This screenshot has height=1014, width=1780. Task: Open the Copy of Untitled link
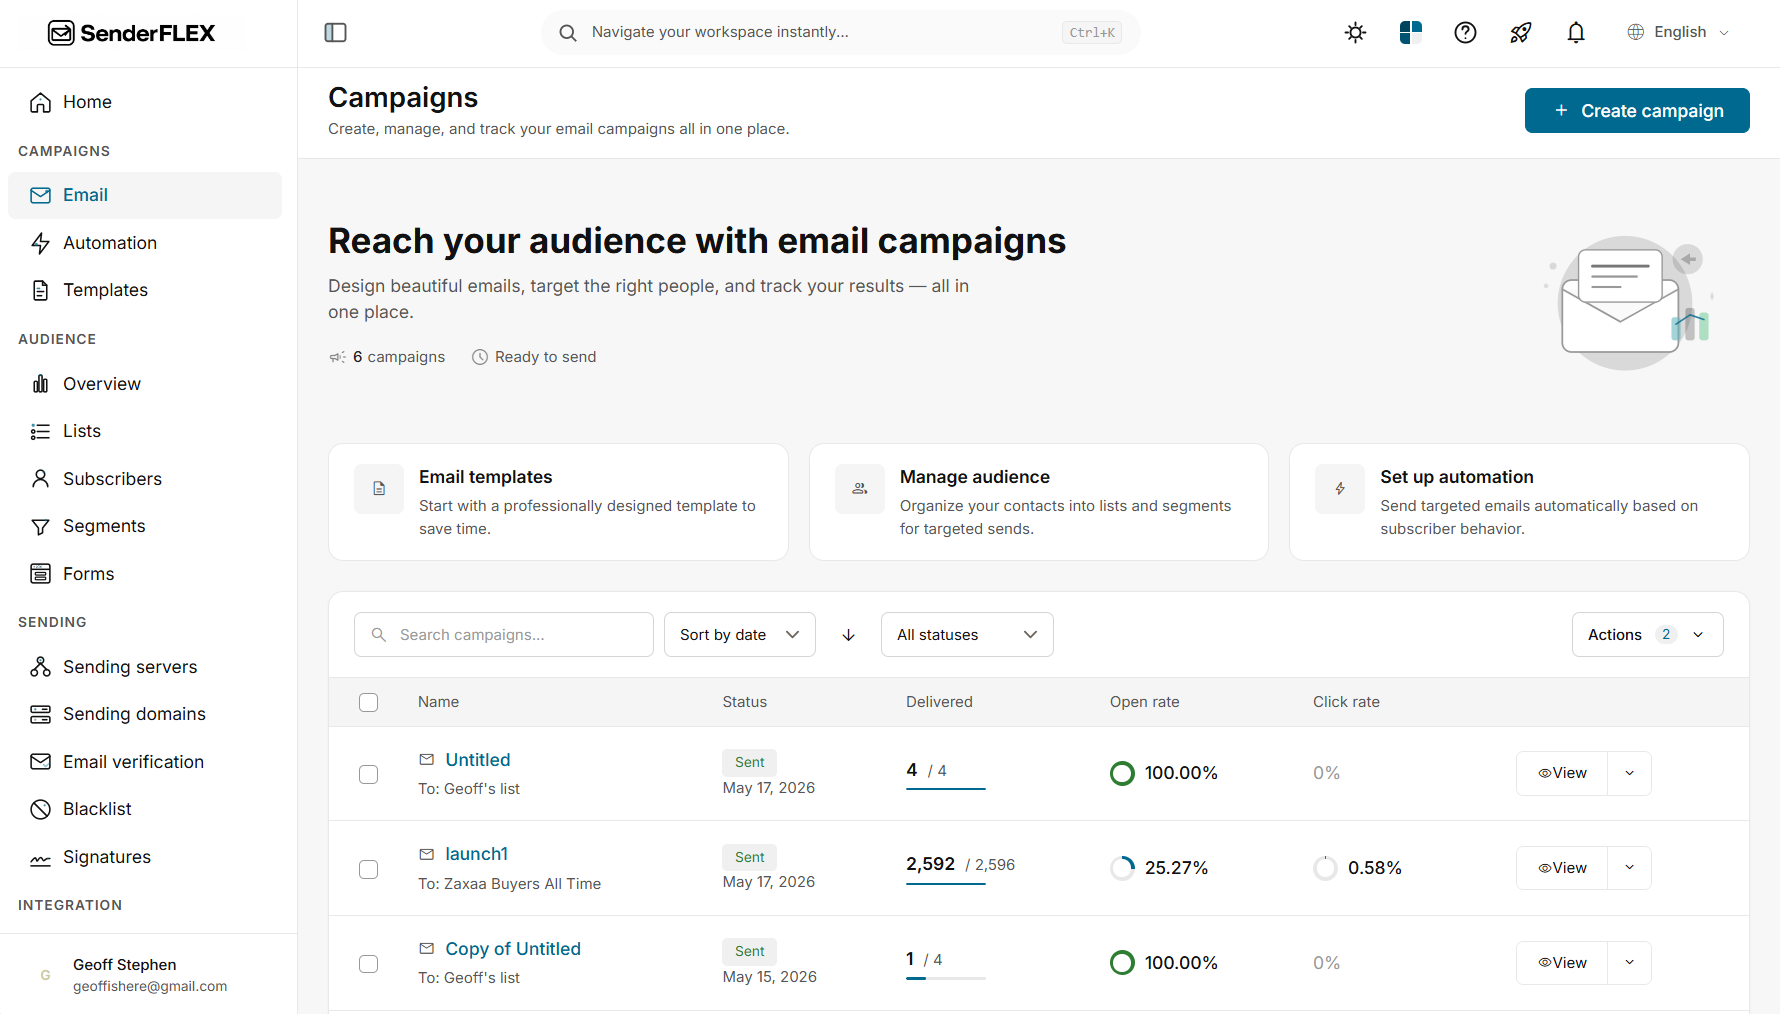tap(513, 949)
